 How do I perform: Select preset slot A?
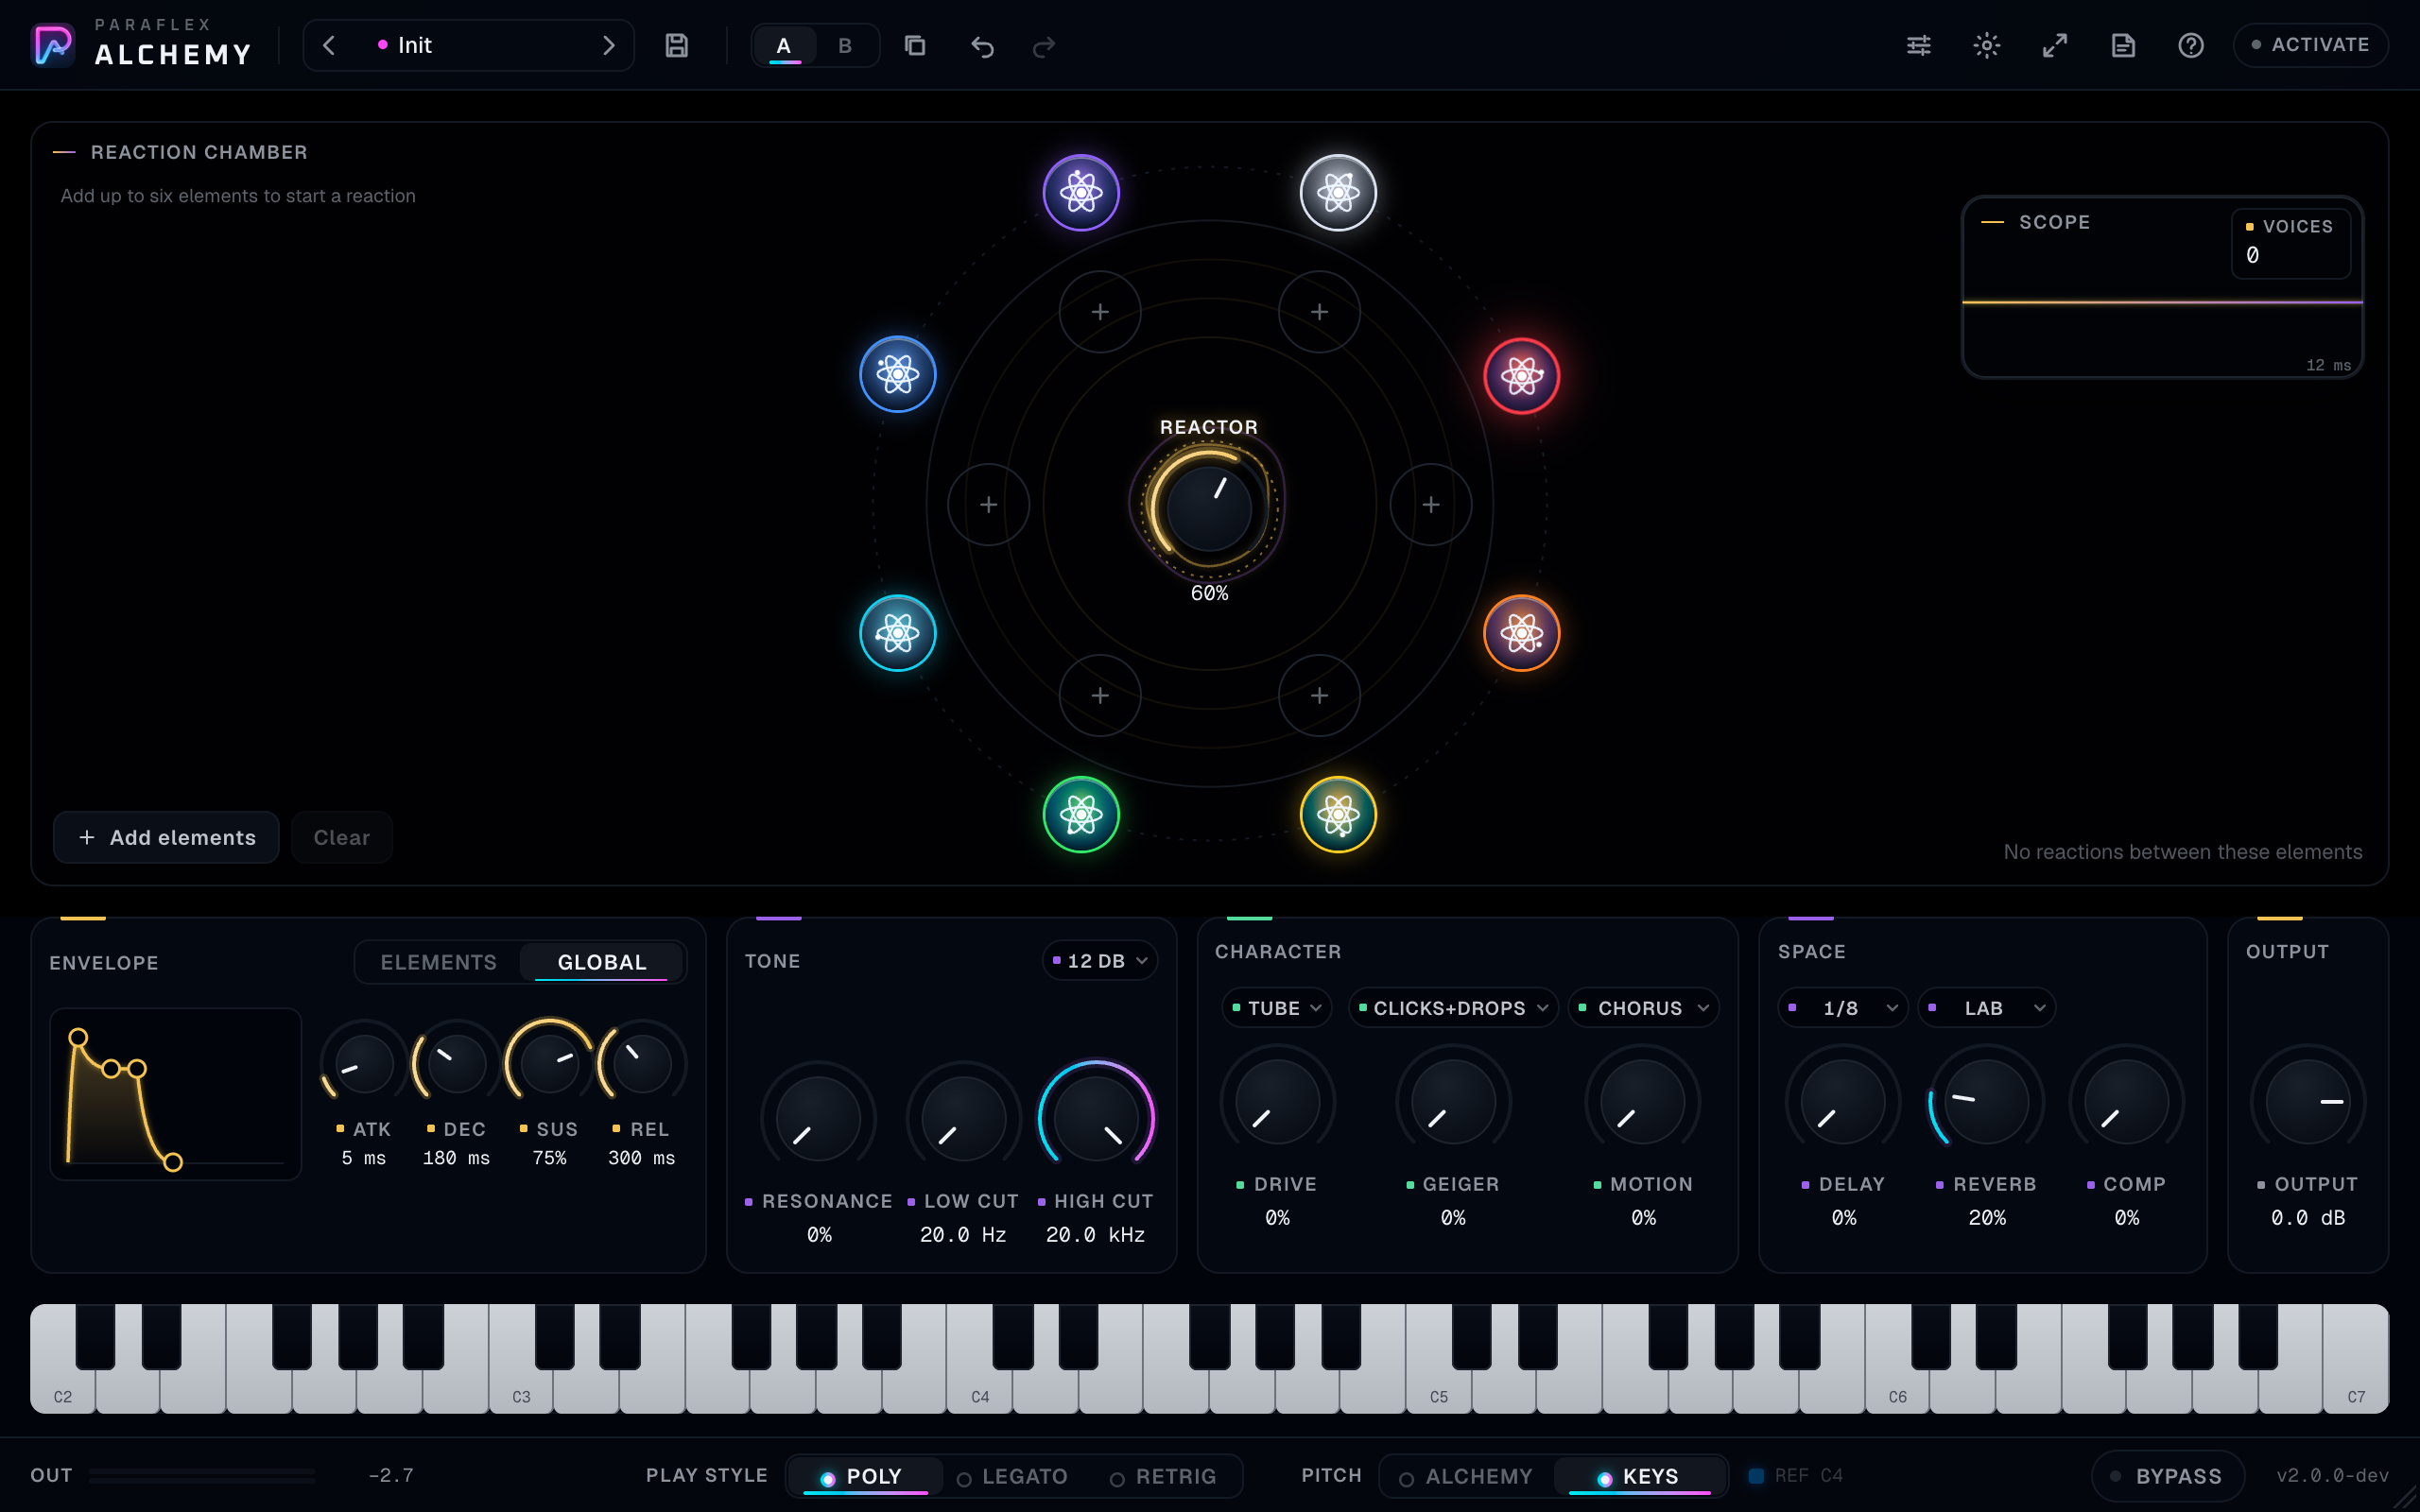tap(784, 46)
